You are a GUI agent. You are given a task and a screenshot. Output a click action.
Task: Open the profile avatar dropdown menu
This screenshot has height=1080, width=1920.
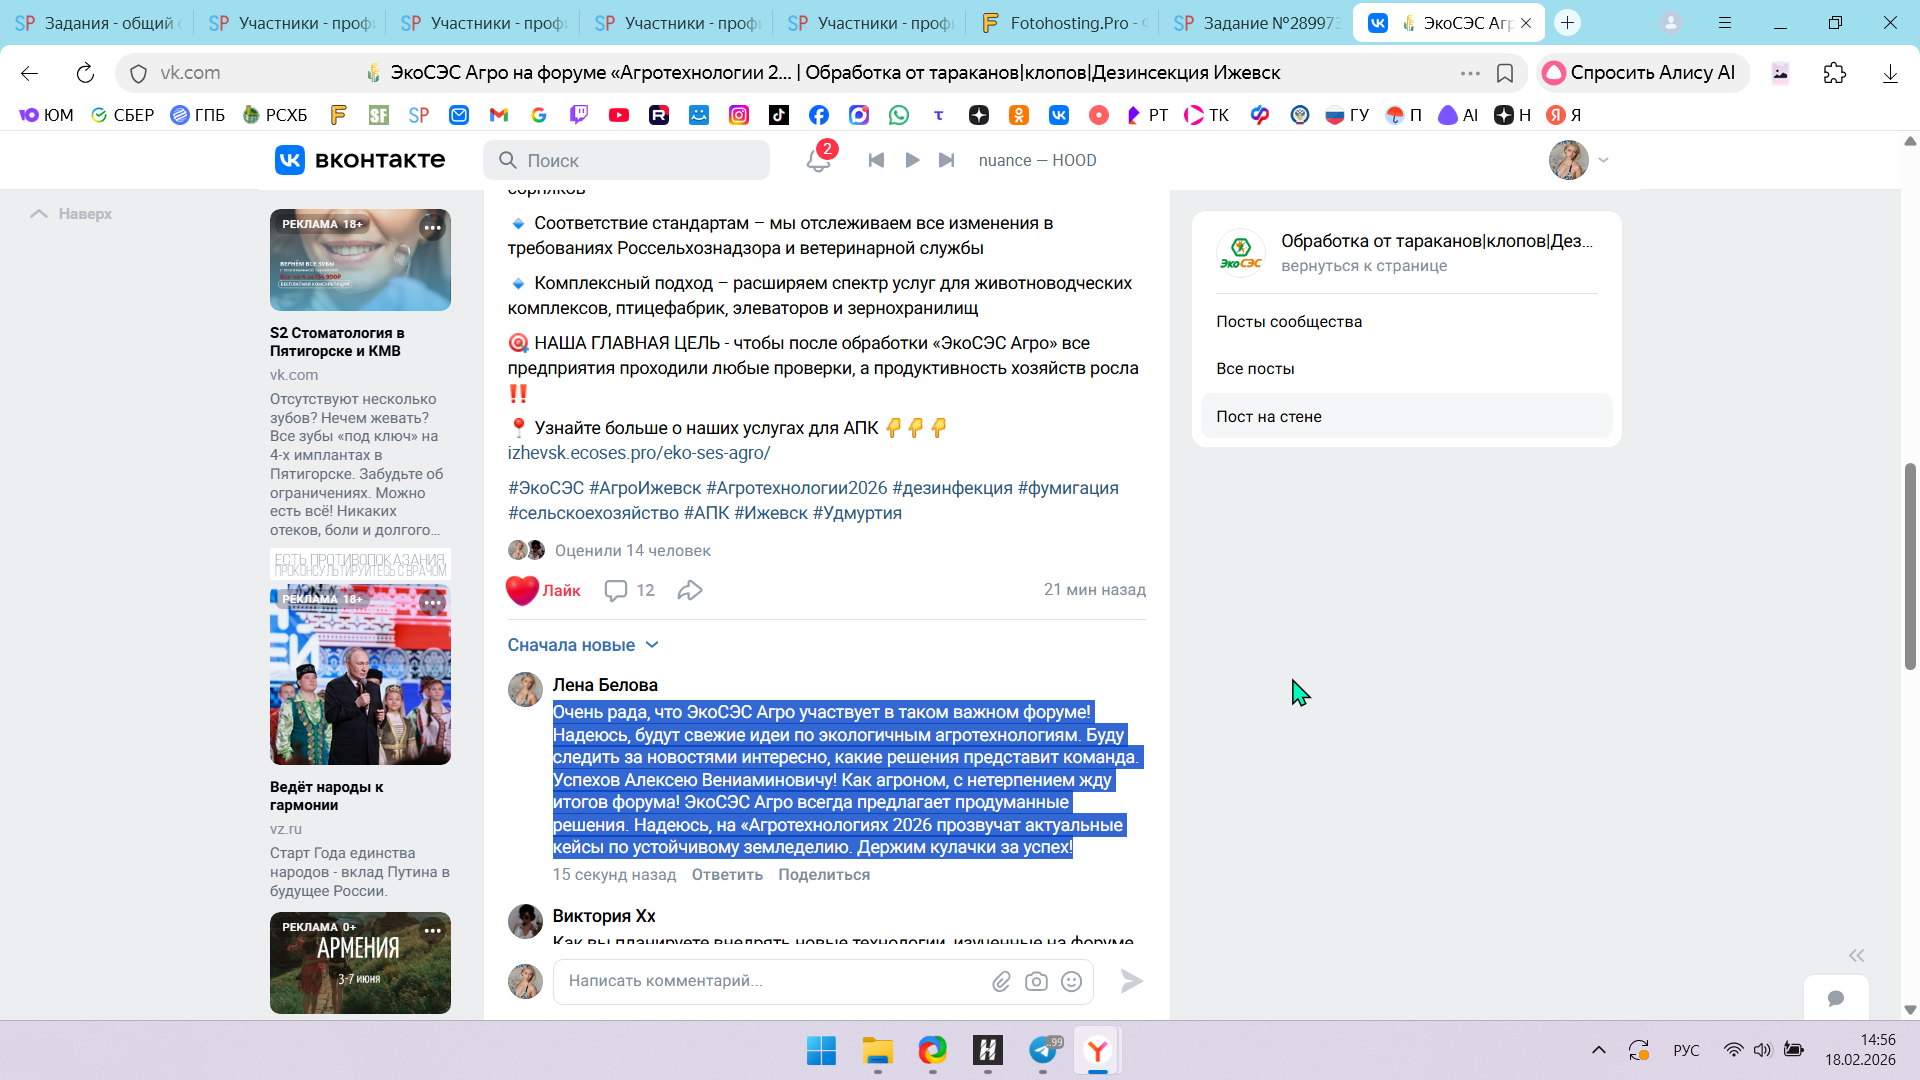(x=1579, y=160)
